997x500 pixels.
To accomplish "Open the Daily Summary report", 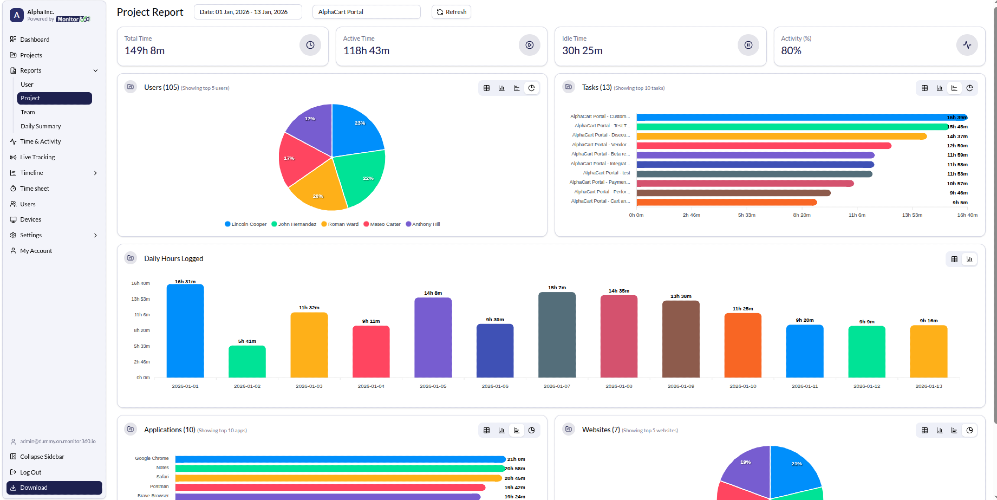I will point(41,126).
